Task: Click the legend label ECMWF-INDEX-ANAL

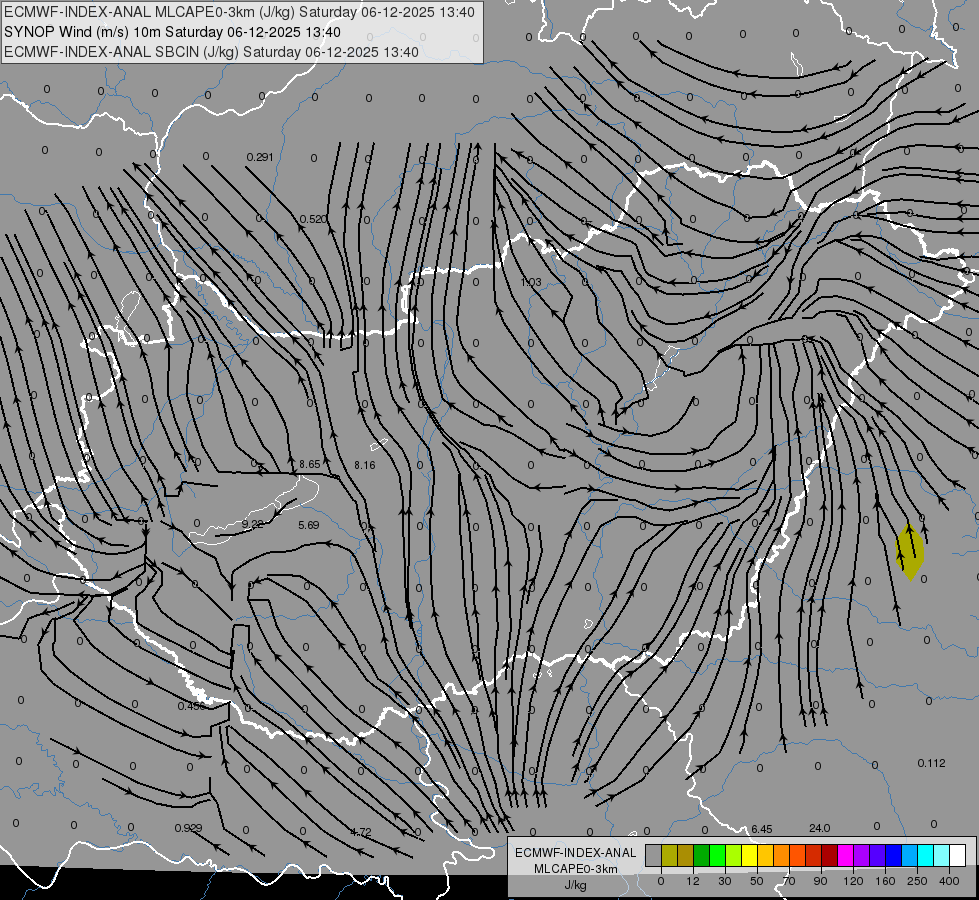Action: tap(576, 853)
